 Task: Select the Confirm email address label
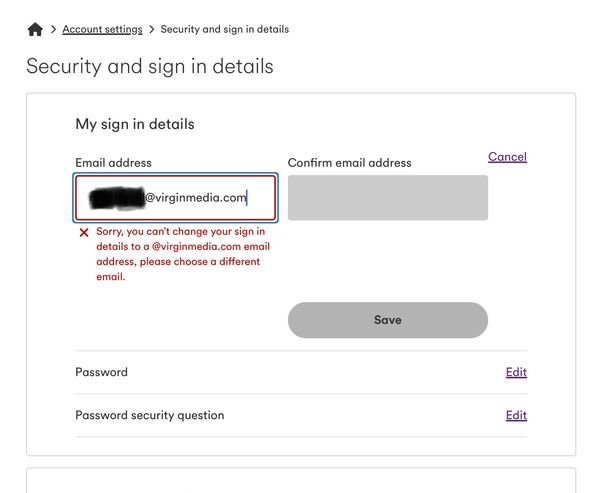click(x=349, y=163)
